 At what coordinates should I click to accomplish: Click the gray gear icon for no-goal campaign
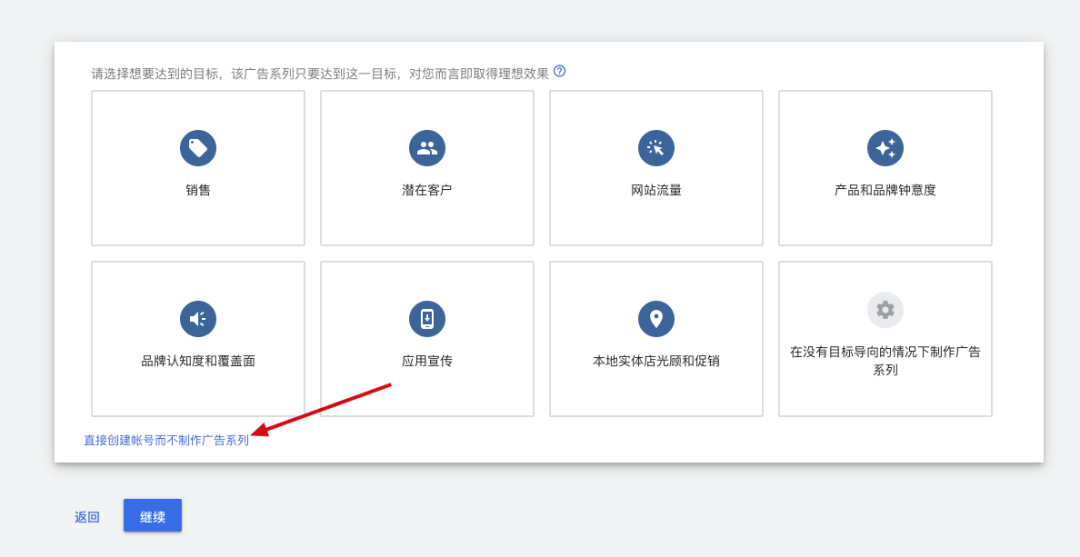pos(885,310)
